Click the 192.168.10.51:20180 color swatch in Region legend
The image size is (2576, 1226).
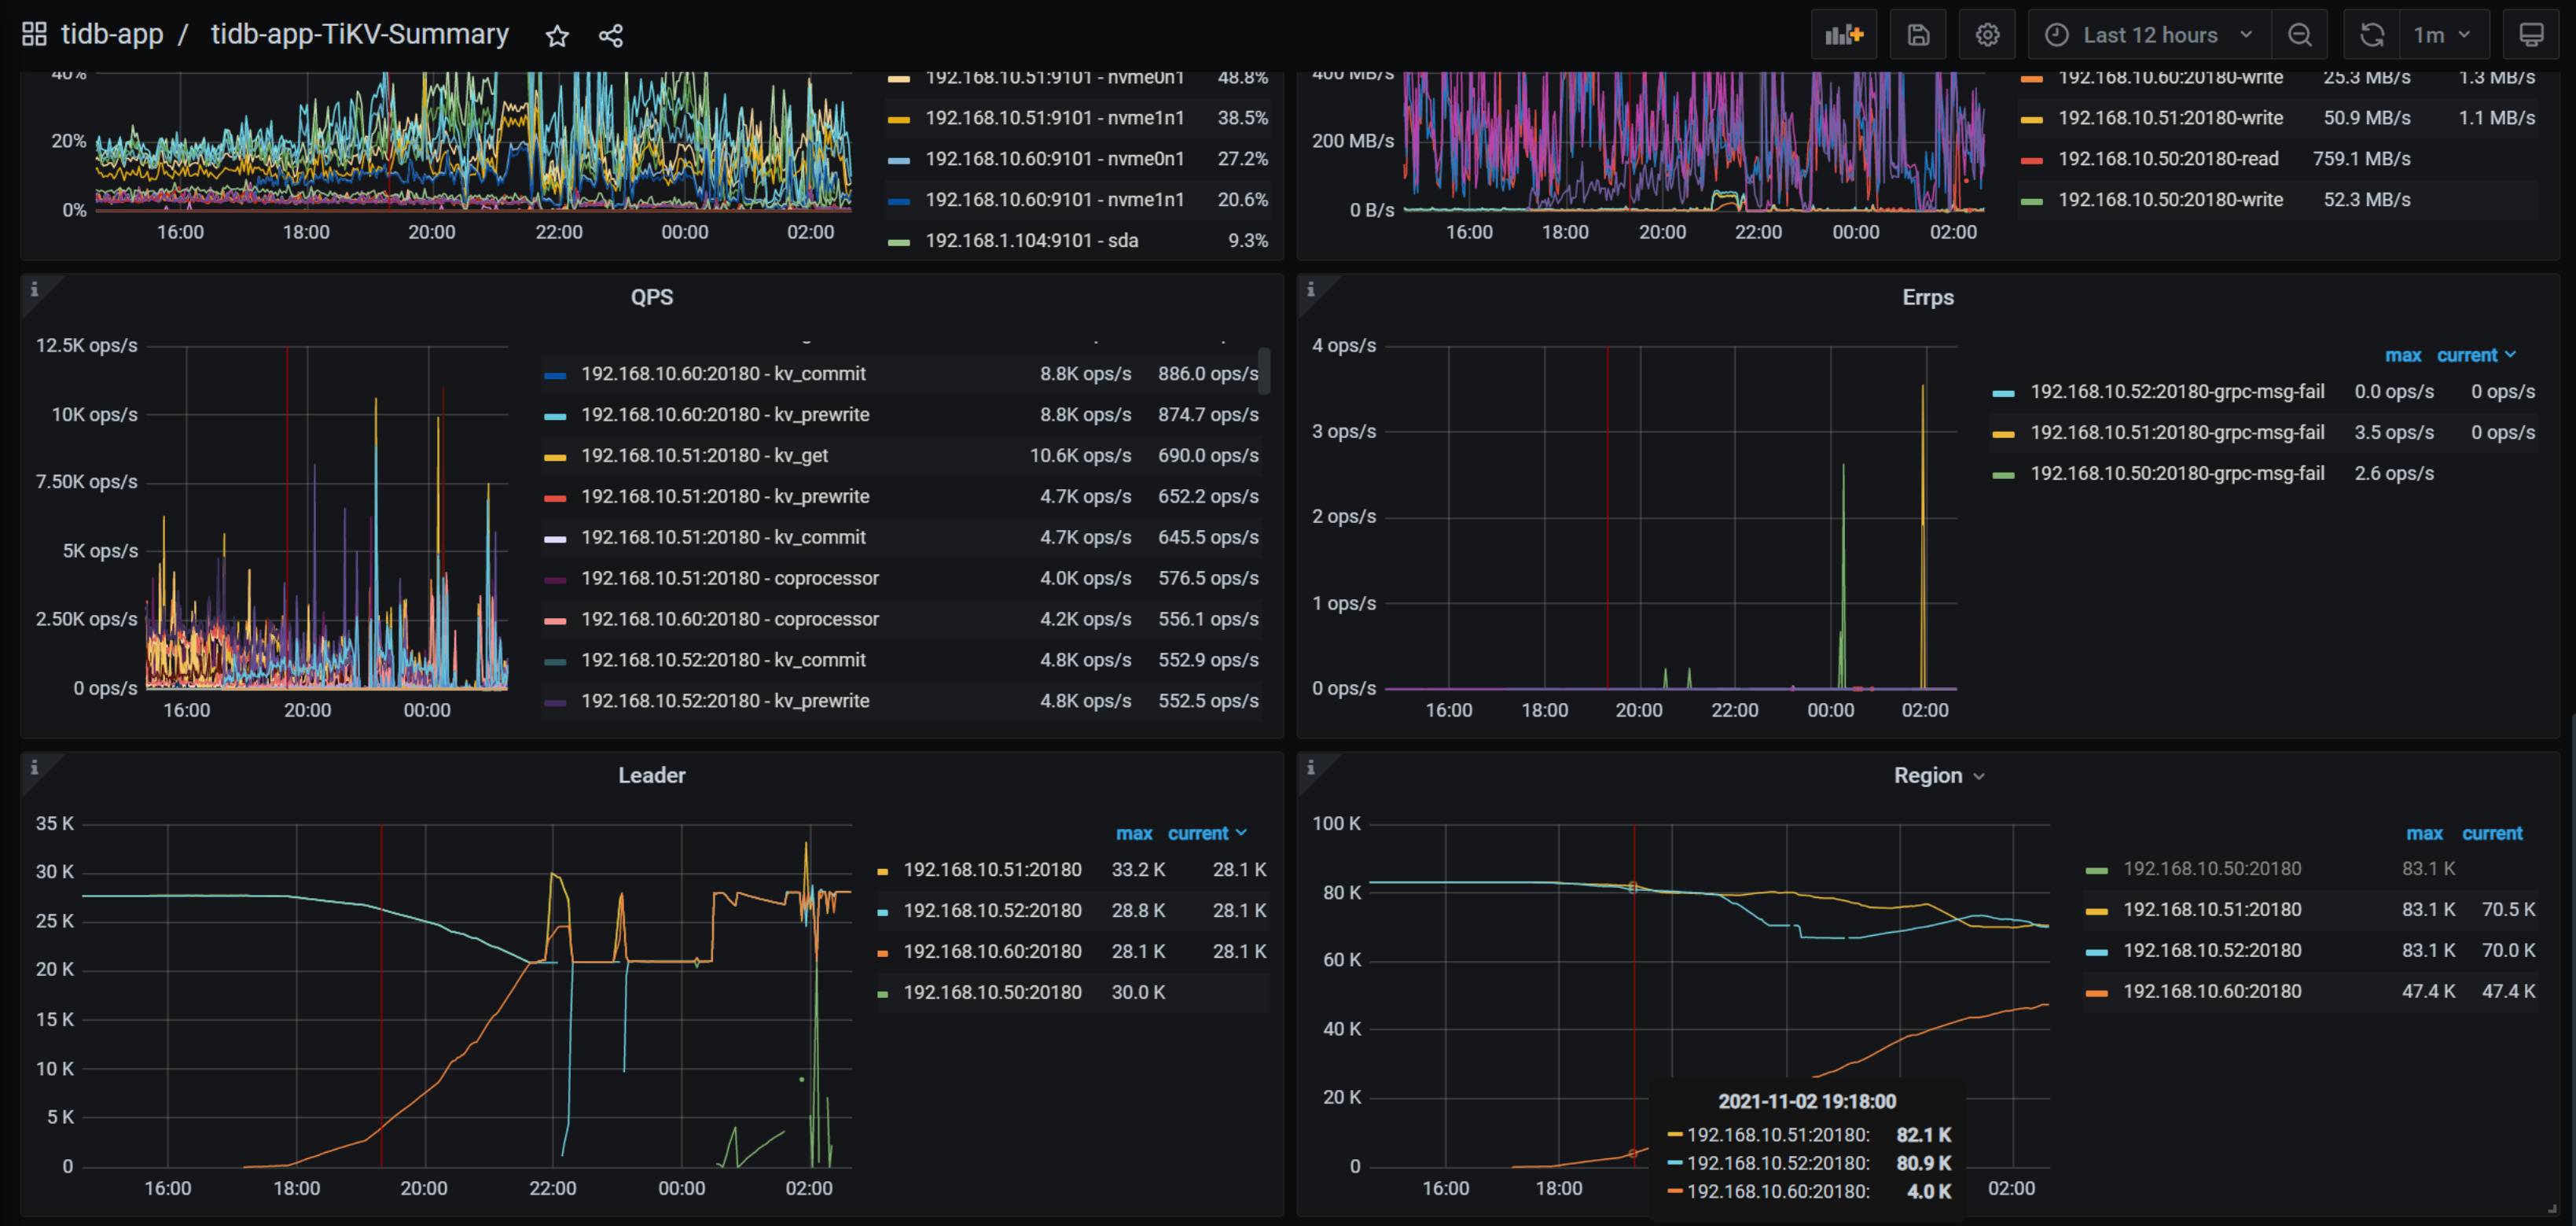pos(2096,910)
